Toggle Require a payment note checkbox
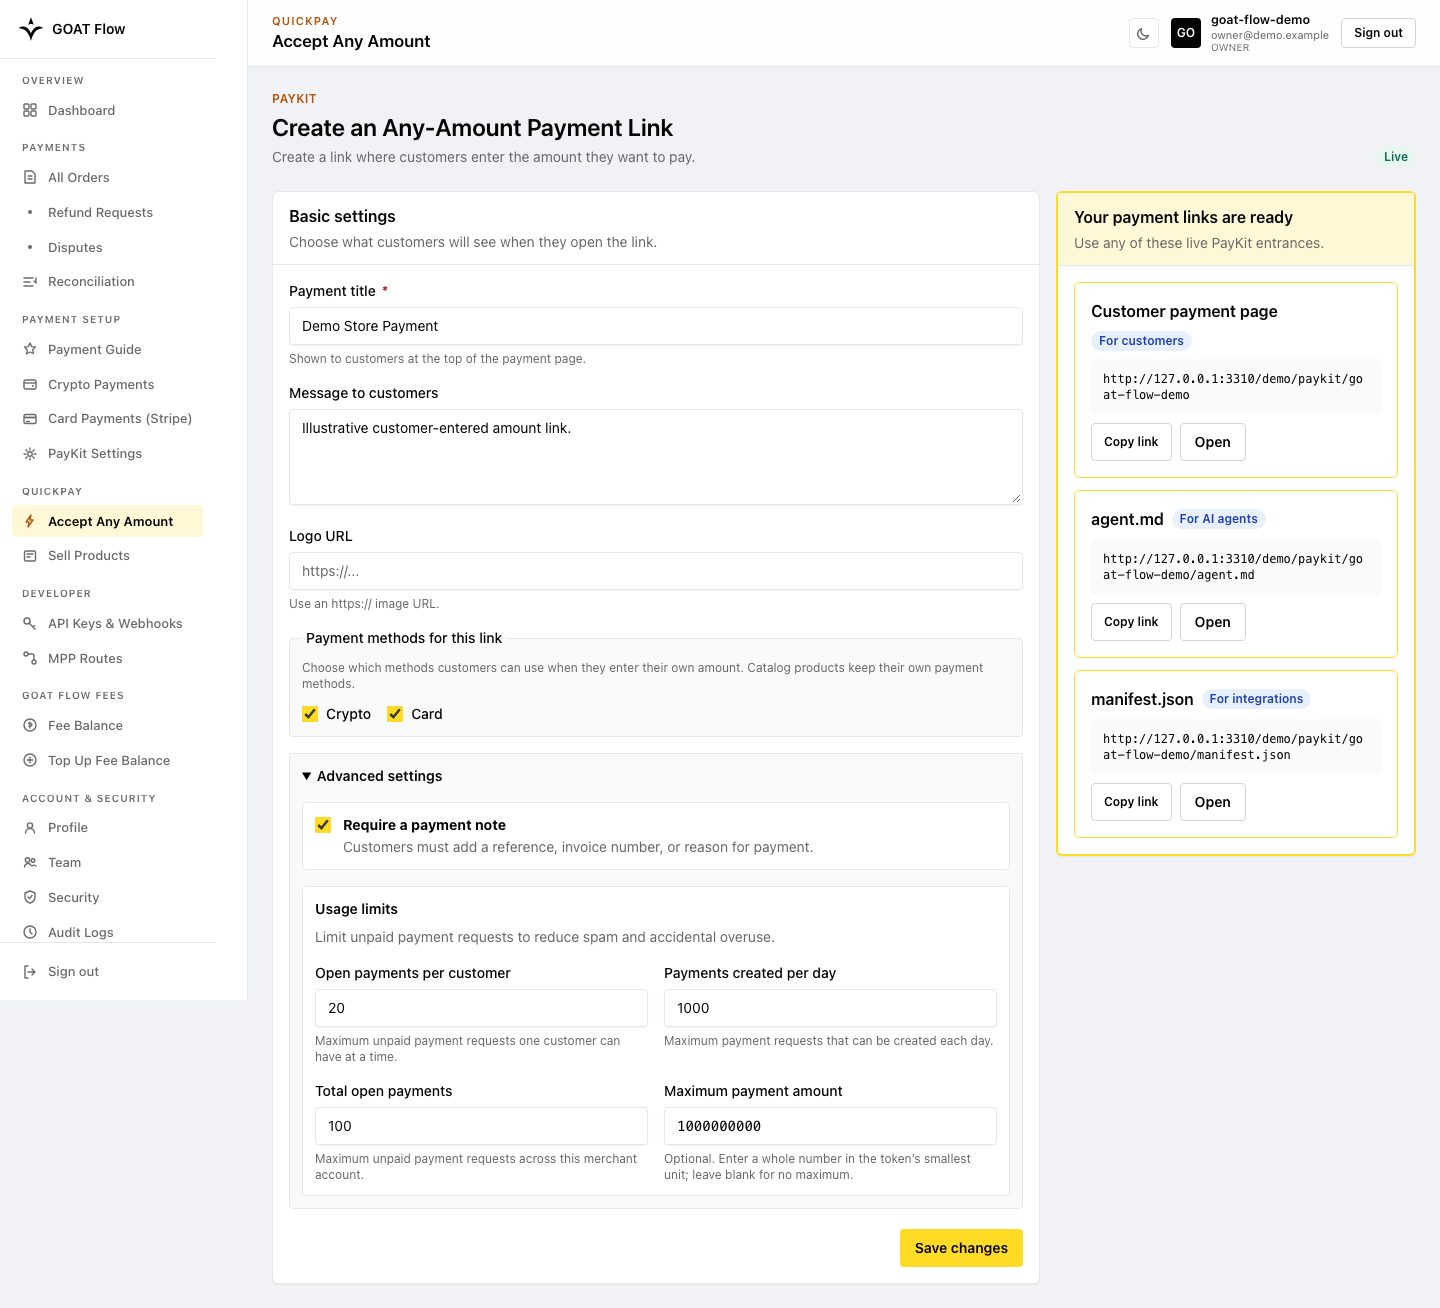1440x1308 pixels. [x=323, y=825]
